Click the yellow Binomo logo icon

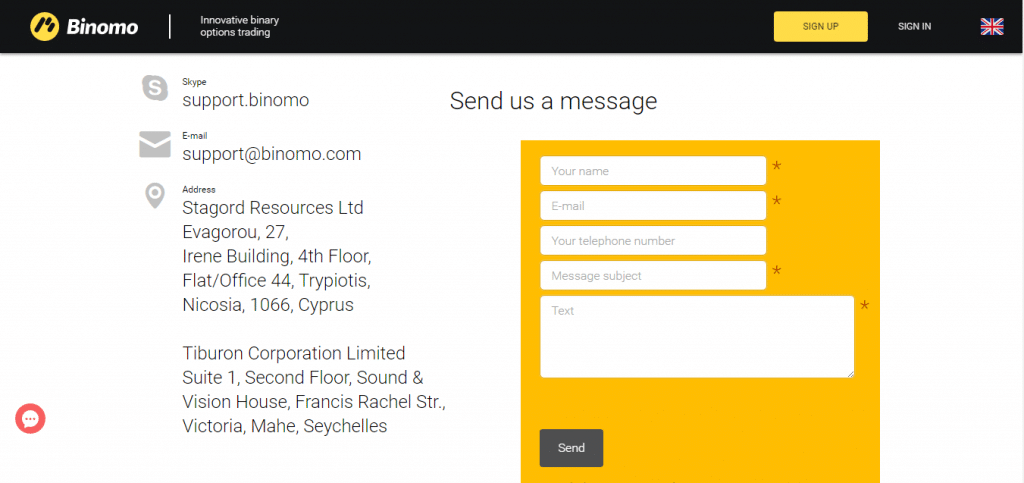click(x=44, y=27)
